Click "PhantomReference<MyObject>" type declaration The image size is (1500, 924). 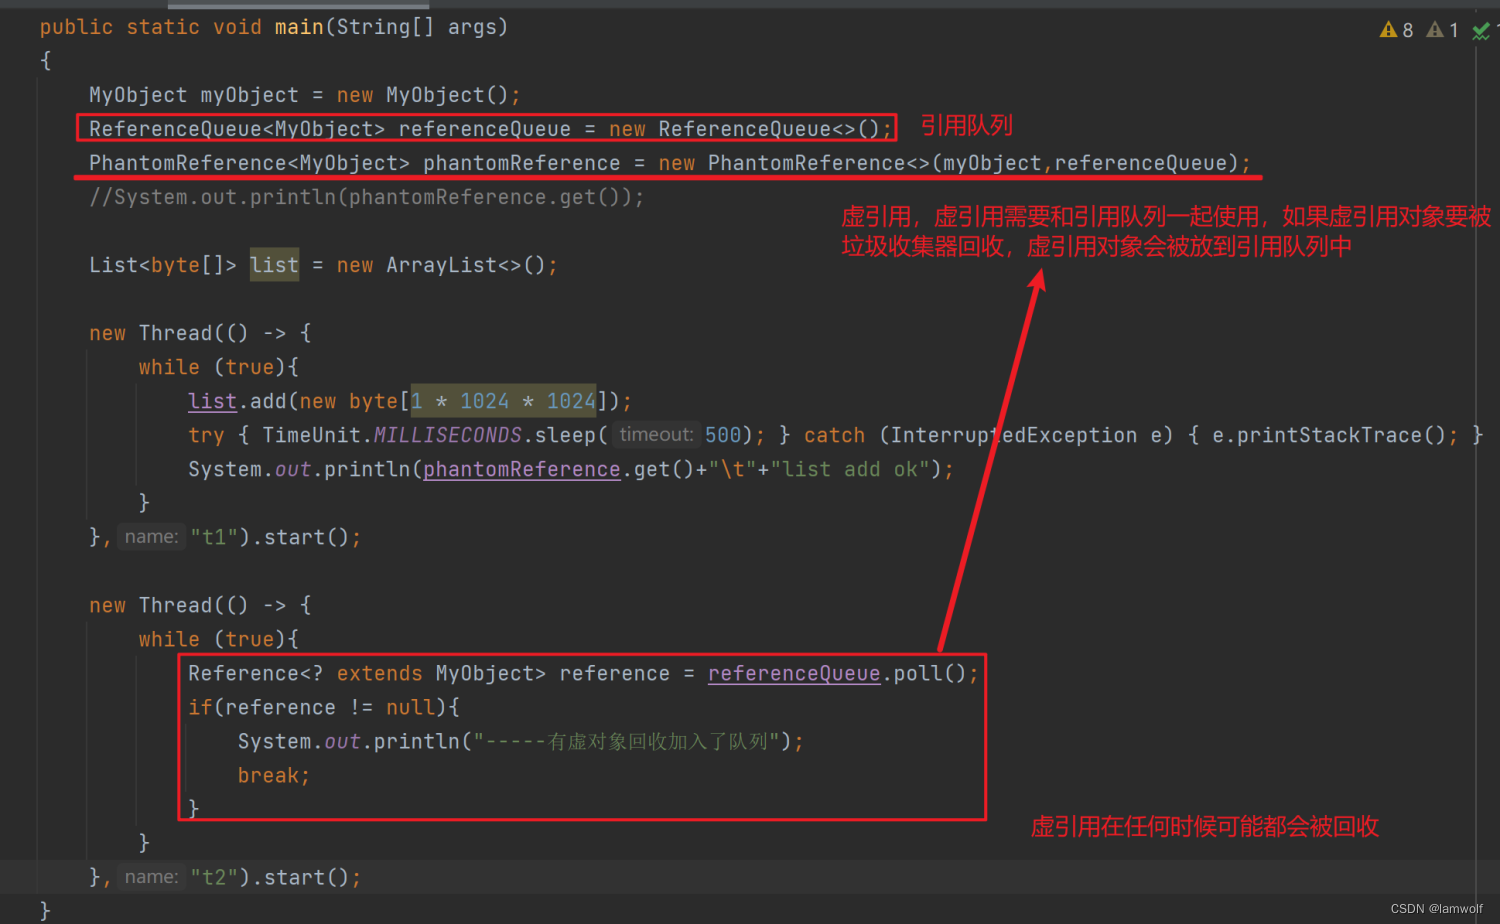249,163
